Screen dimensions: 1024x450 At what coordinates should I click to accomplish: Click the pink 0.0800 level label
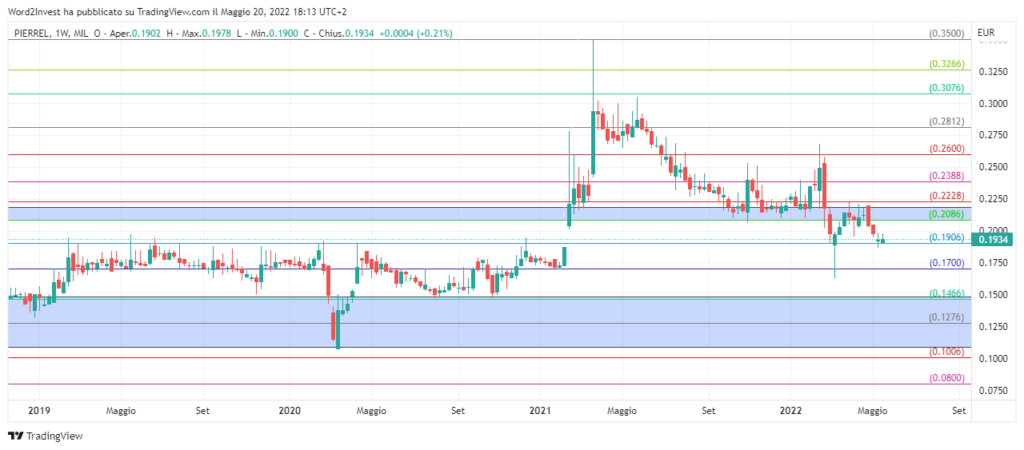coord(946,378)
